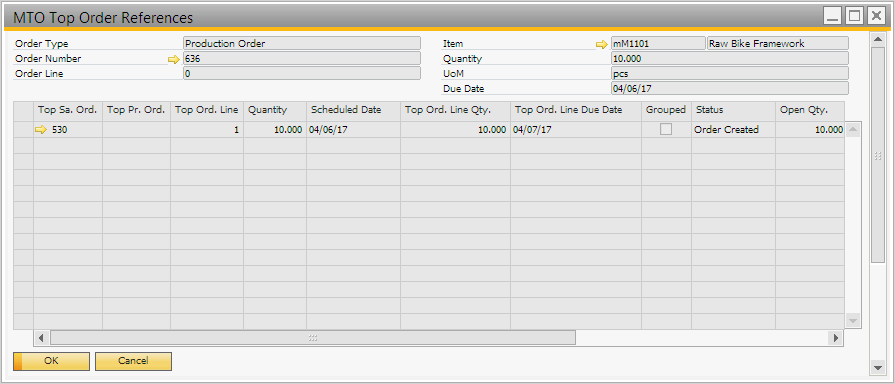Click the table's horizontal scrollbar right arrow
This screenshot has width=895, height=384.
tap(836, 338)
